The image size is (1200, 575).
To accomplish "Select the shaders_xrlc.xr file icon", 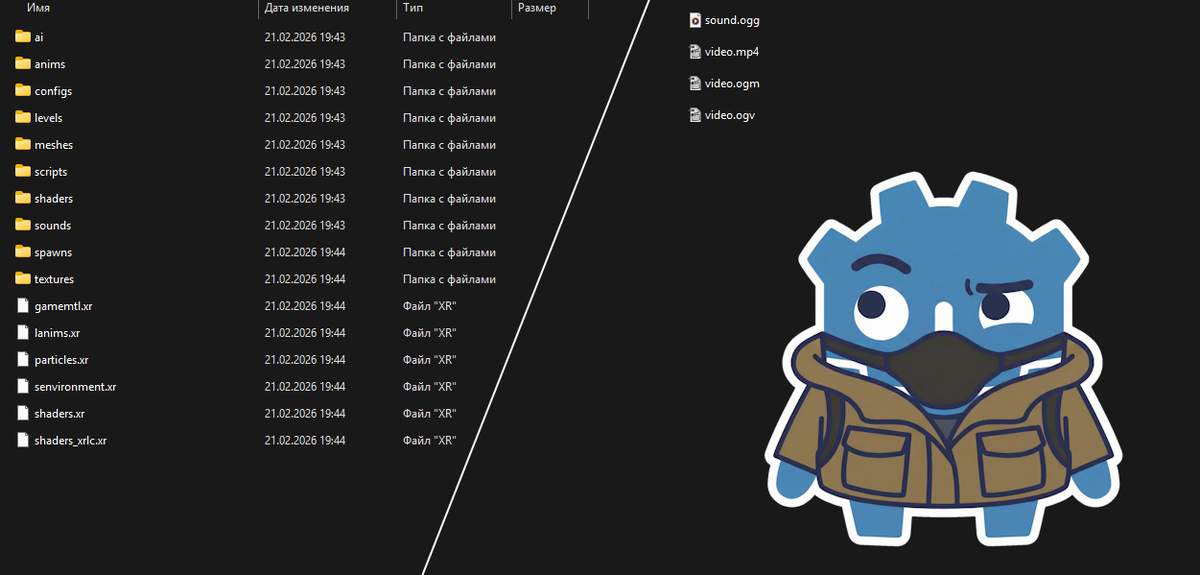I will point(24,440).
